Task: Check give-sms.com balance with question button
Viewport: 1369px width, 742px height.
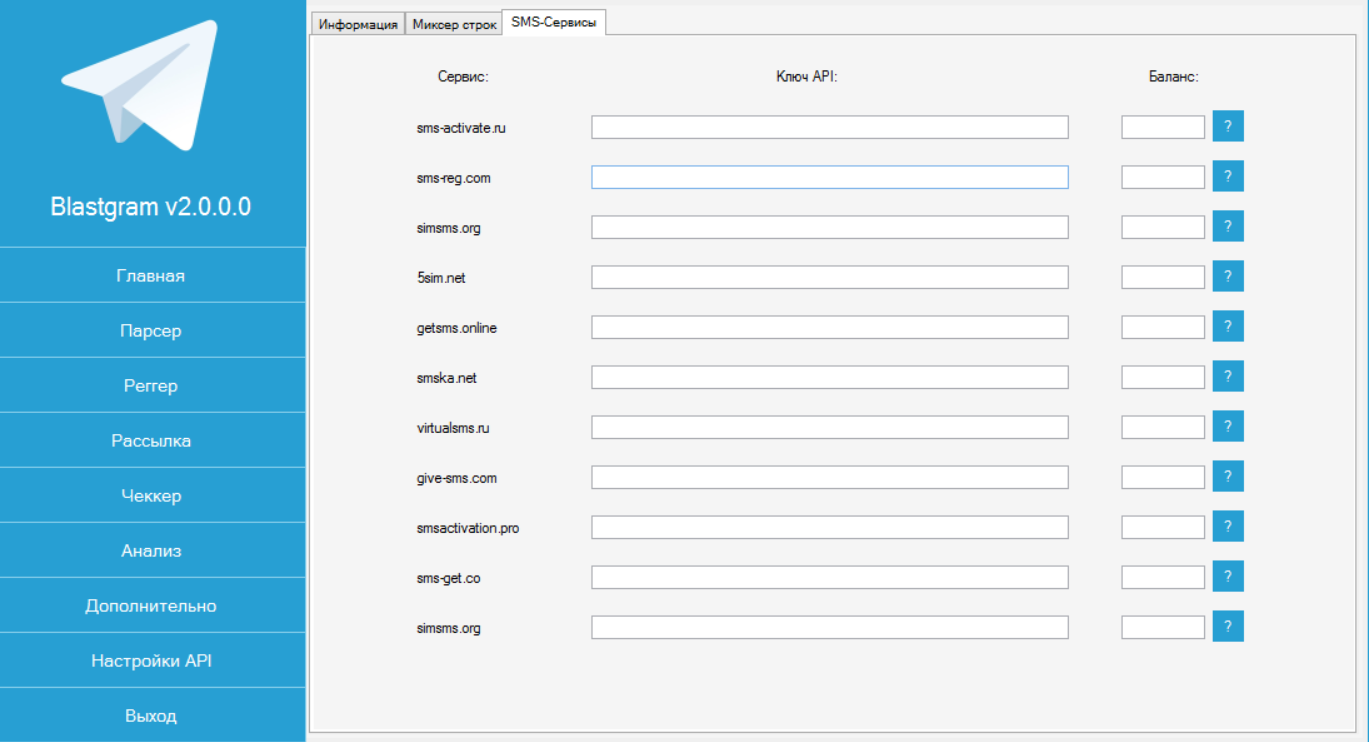Action: click(x=1228, y=476)
